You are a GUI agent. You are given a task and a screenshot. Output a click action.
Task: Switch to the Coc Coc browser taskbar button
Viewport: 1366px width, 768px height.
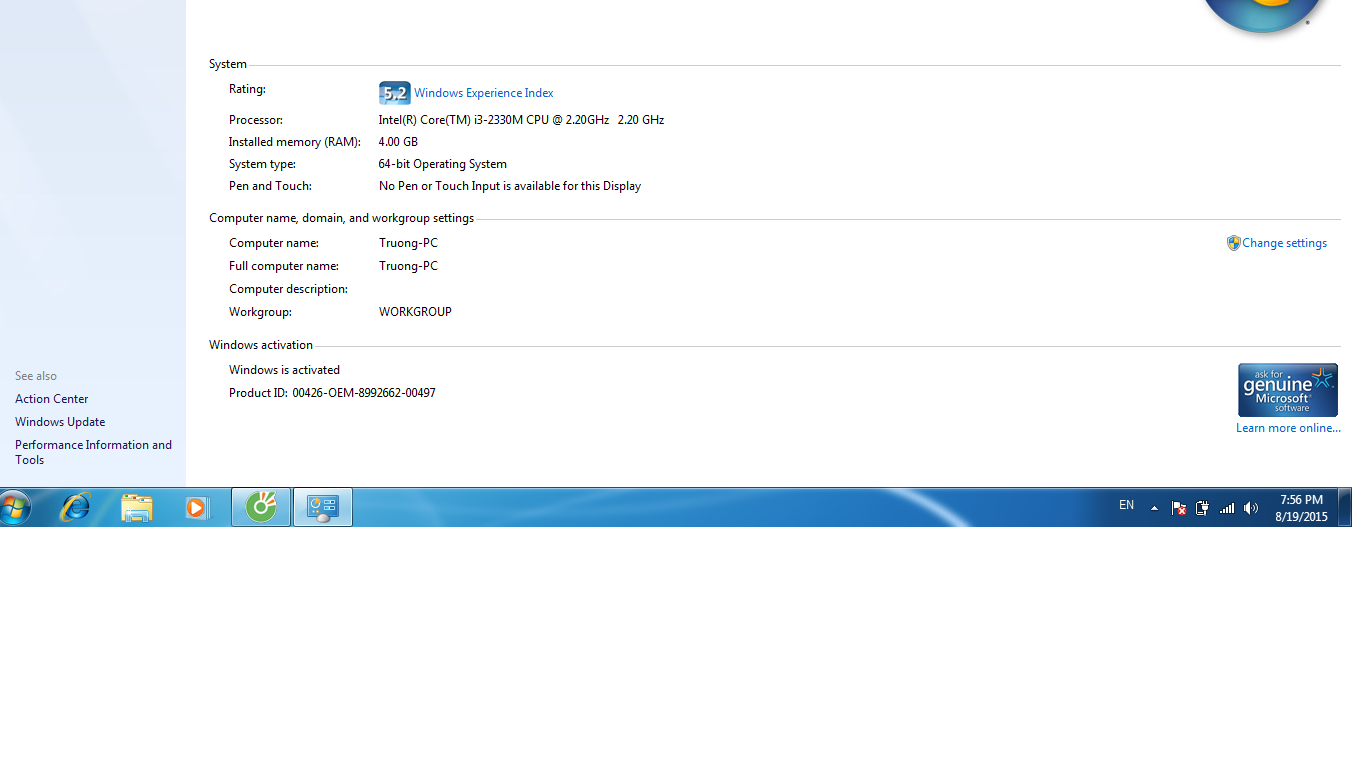point(261,508)
